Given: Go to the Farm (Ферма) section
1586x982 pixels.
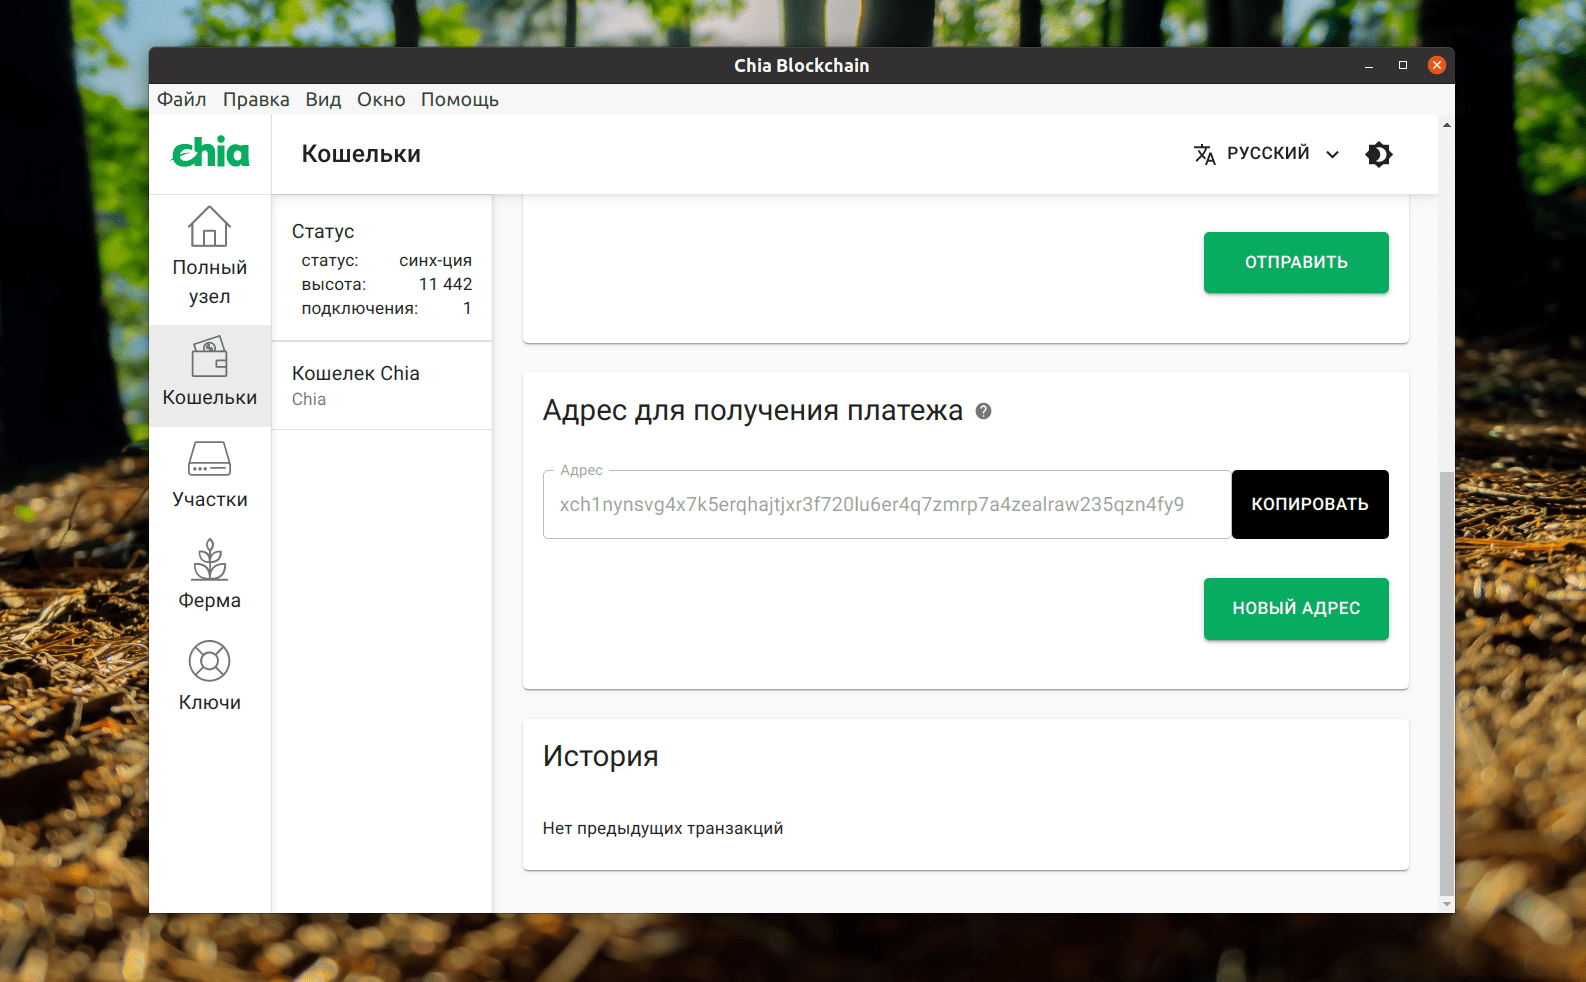Looking at the screenshot, I should point(209,575).
